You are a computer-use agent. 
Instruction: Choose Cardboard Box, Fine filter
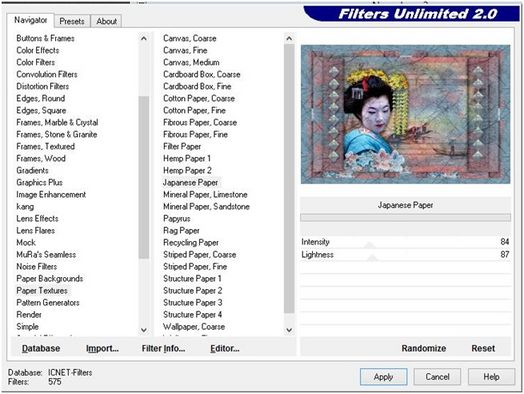coord(197,87)
